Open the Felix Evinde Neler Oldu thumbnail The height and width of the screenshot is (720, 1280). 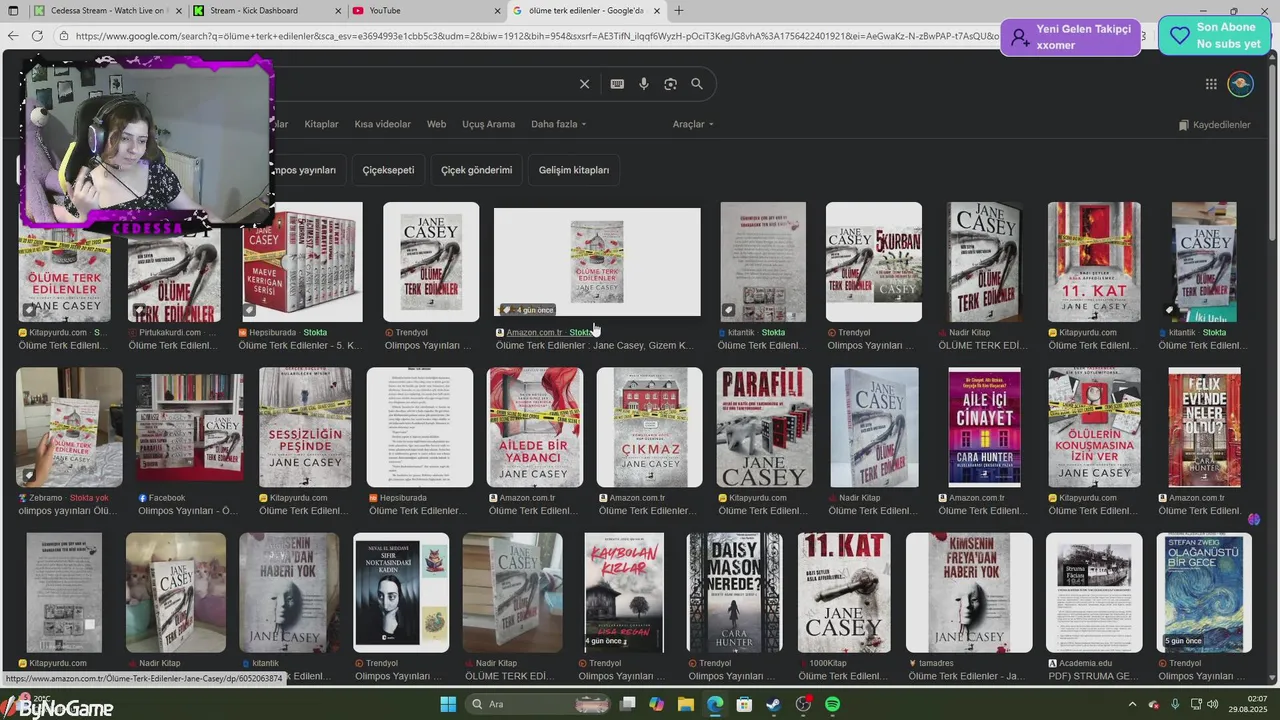pyautogui.click(x=1204, y=427)
